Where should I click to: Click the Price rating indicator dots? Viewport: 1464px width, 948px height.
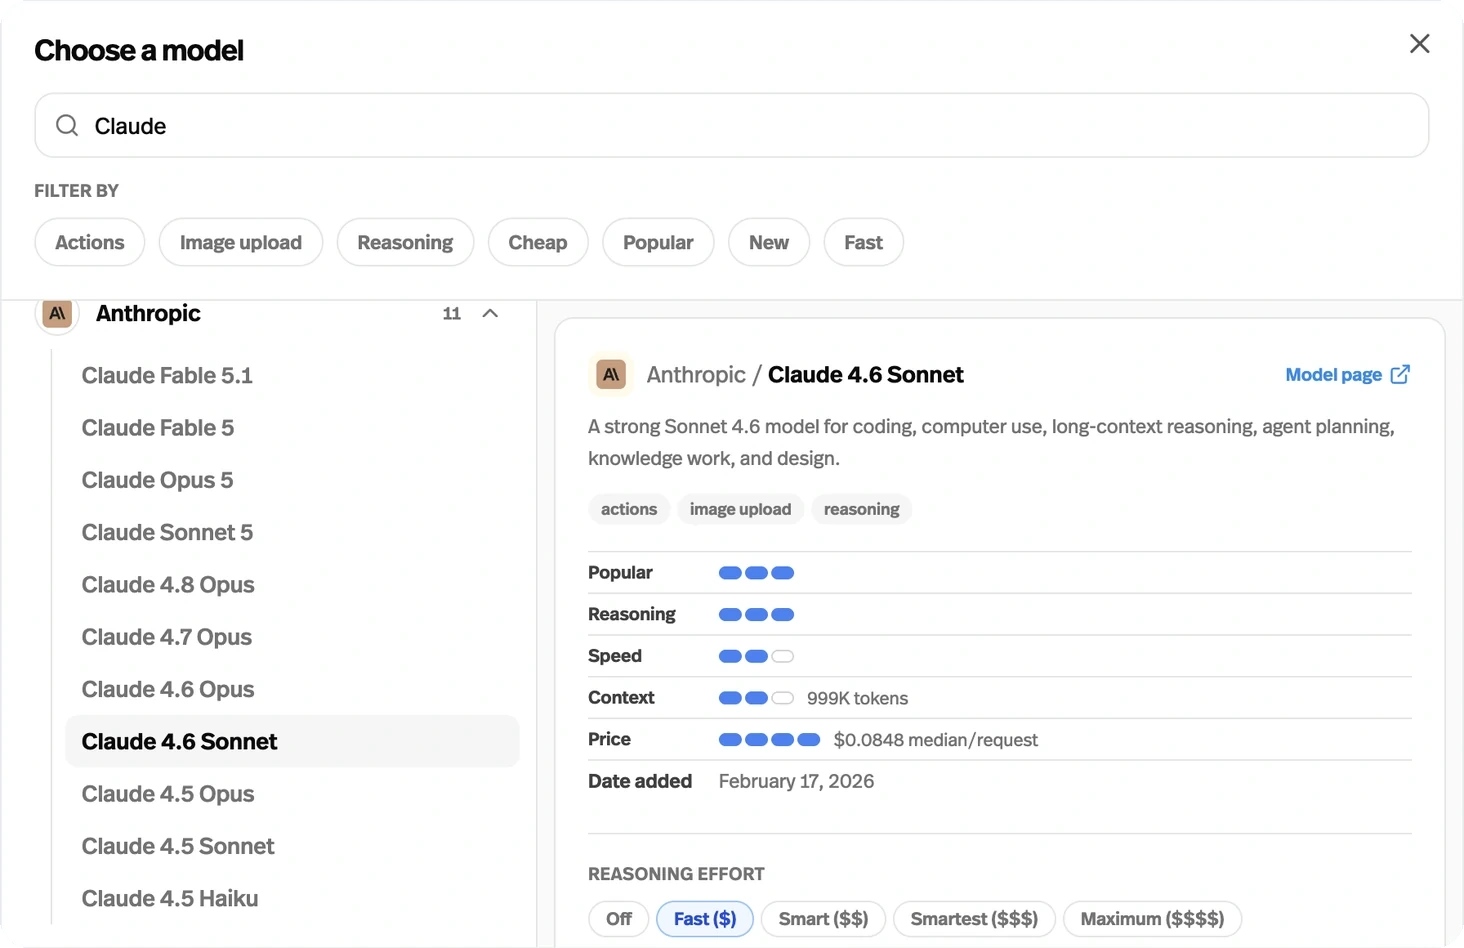coord(769,740)
